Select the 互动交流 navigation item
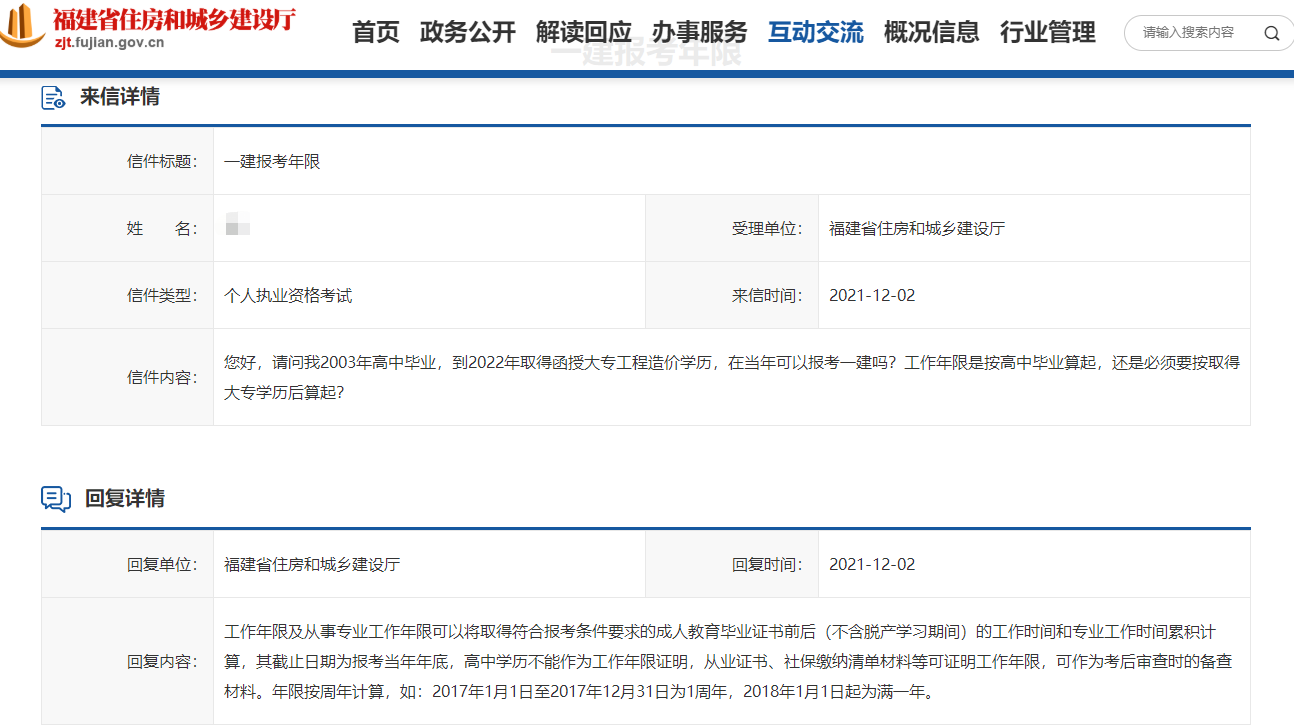 pos(815,32)
